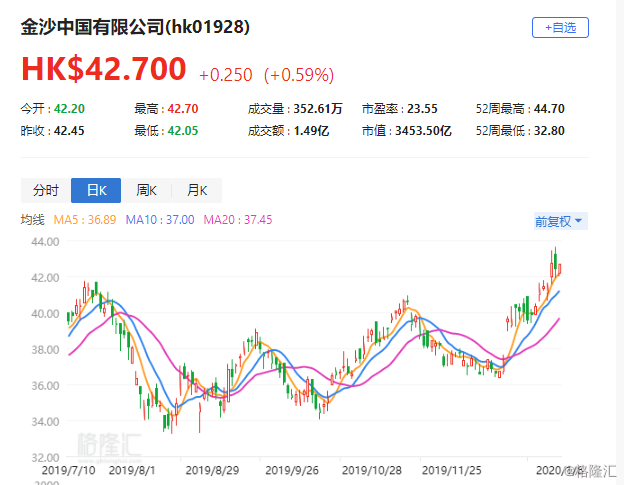
Task: Click the 44.00 price axis label
Action: pyautogui.click(x=45, y=242)
